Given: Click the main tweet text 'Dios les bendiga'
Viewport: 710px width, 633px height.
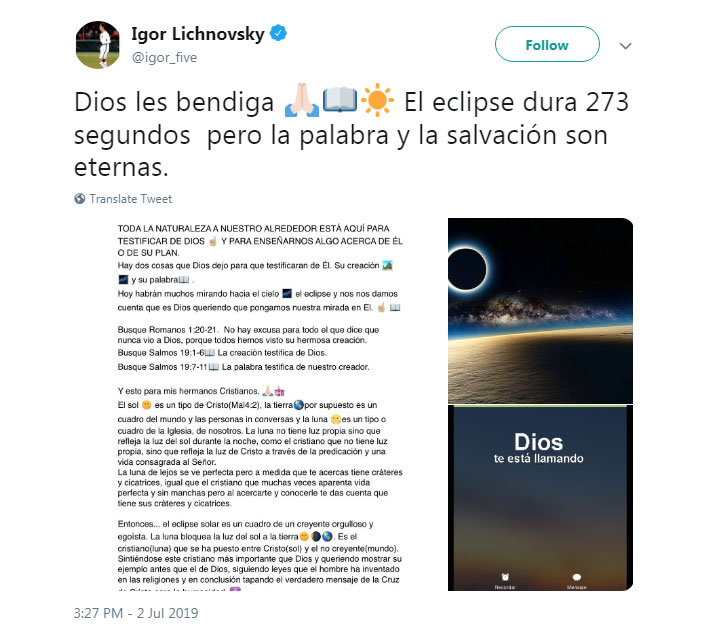Looking at the screenshot, I should coord(174,102).
